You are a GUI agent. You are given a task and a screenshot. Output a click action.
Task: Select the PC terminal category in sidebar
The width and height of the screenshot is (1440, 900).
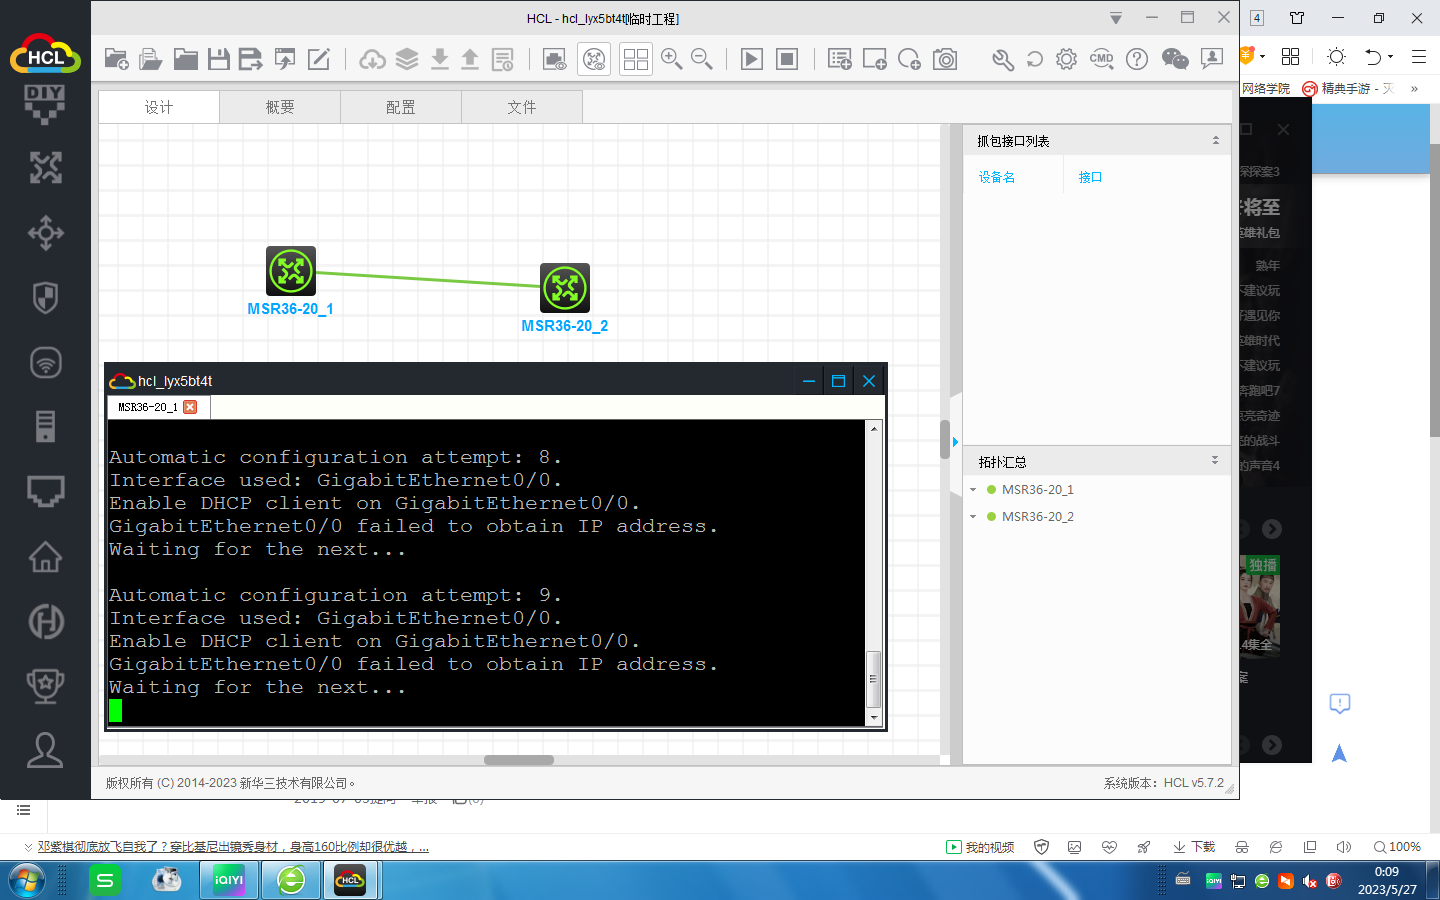click(x=45, y=491)
